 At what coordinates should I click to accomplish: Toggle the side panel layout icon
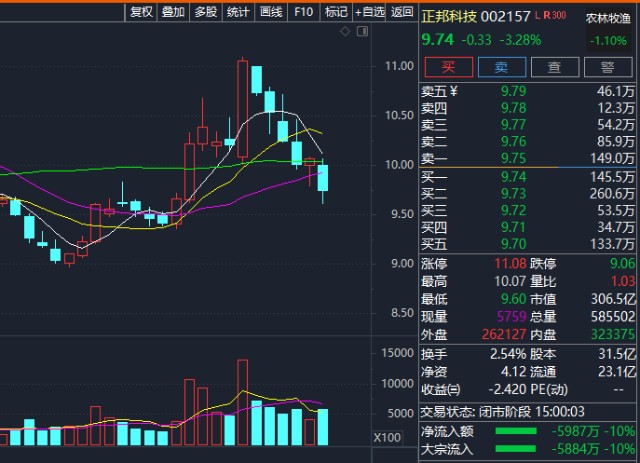362,31
